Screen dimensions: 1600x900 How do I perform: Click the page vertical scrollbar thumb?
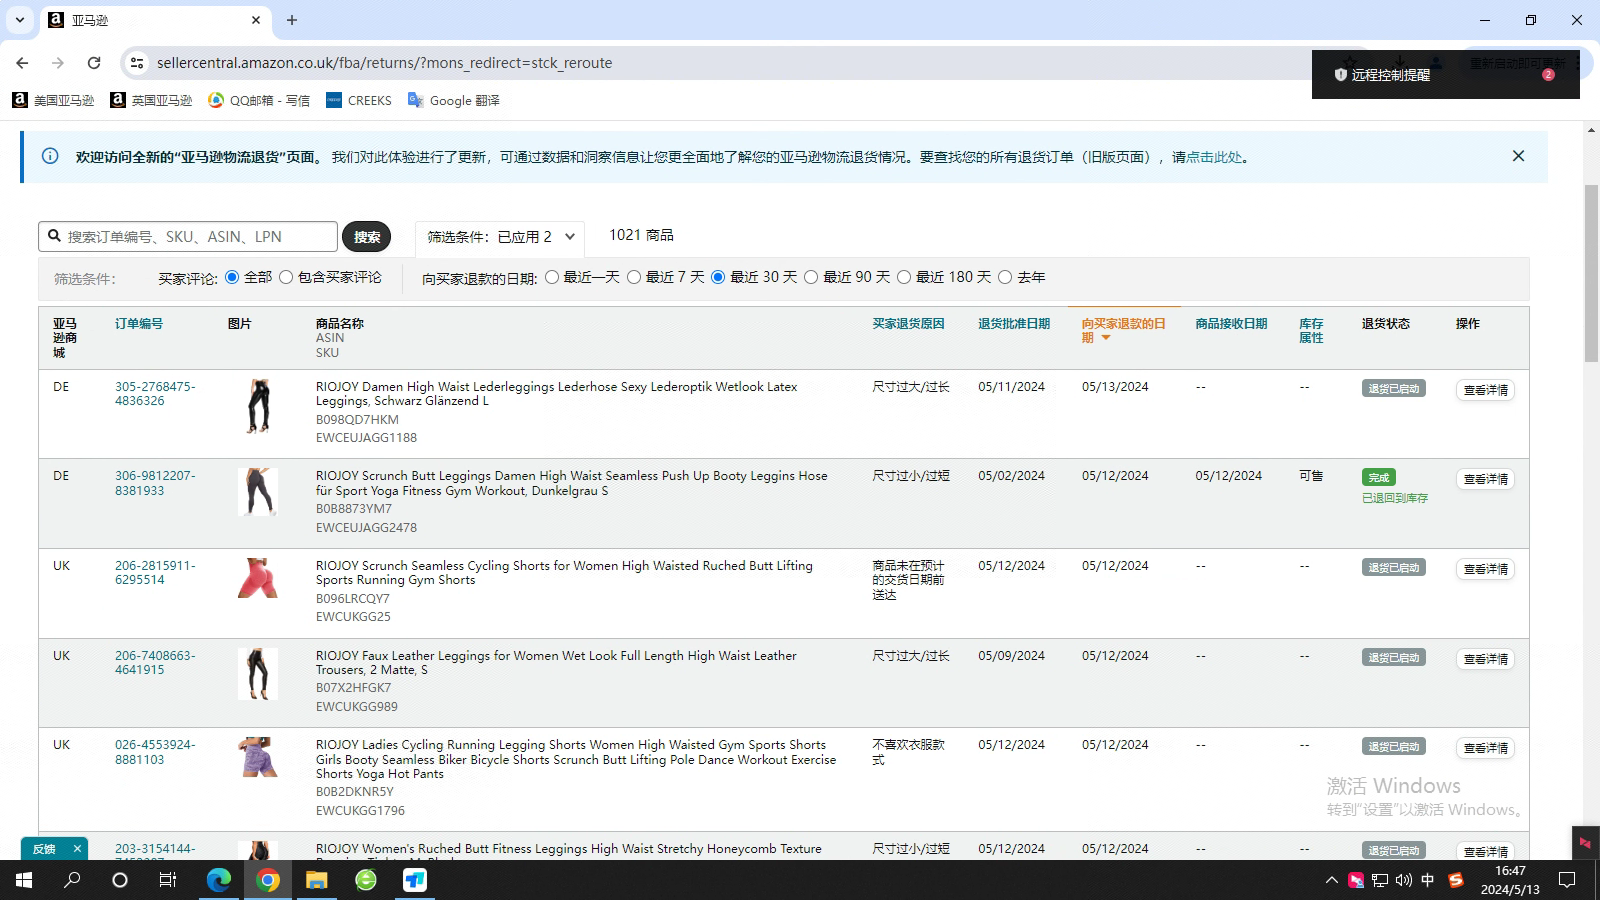pos(1591,273)
